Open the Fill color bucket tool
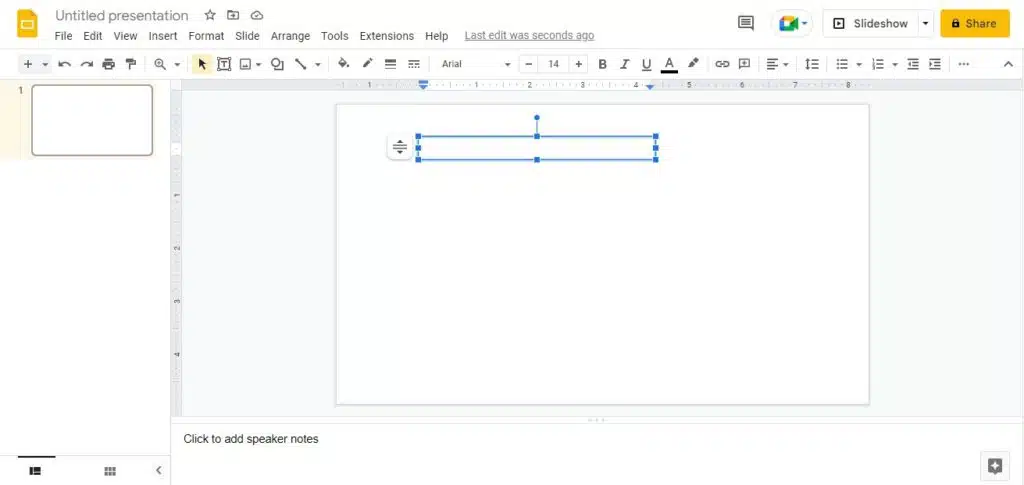The height and width of the screenshot is (485, 1024). 343,64
